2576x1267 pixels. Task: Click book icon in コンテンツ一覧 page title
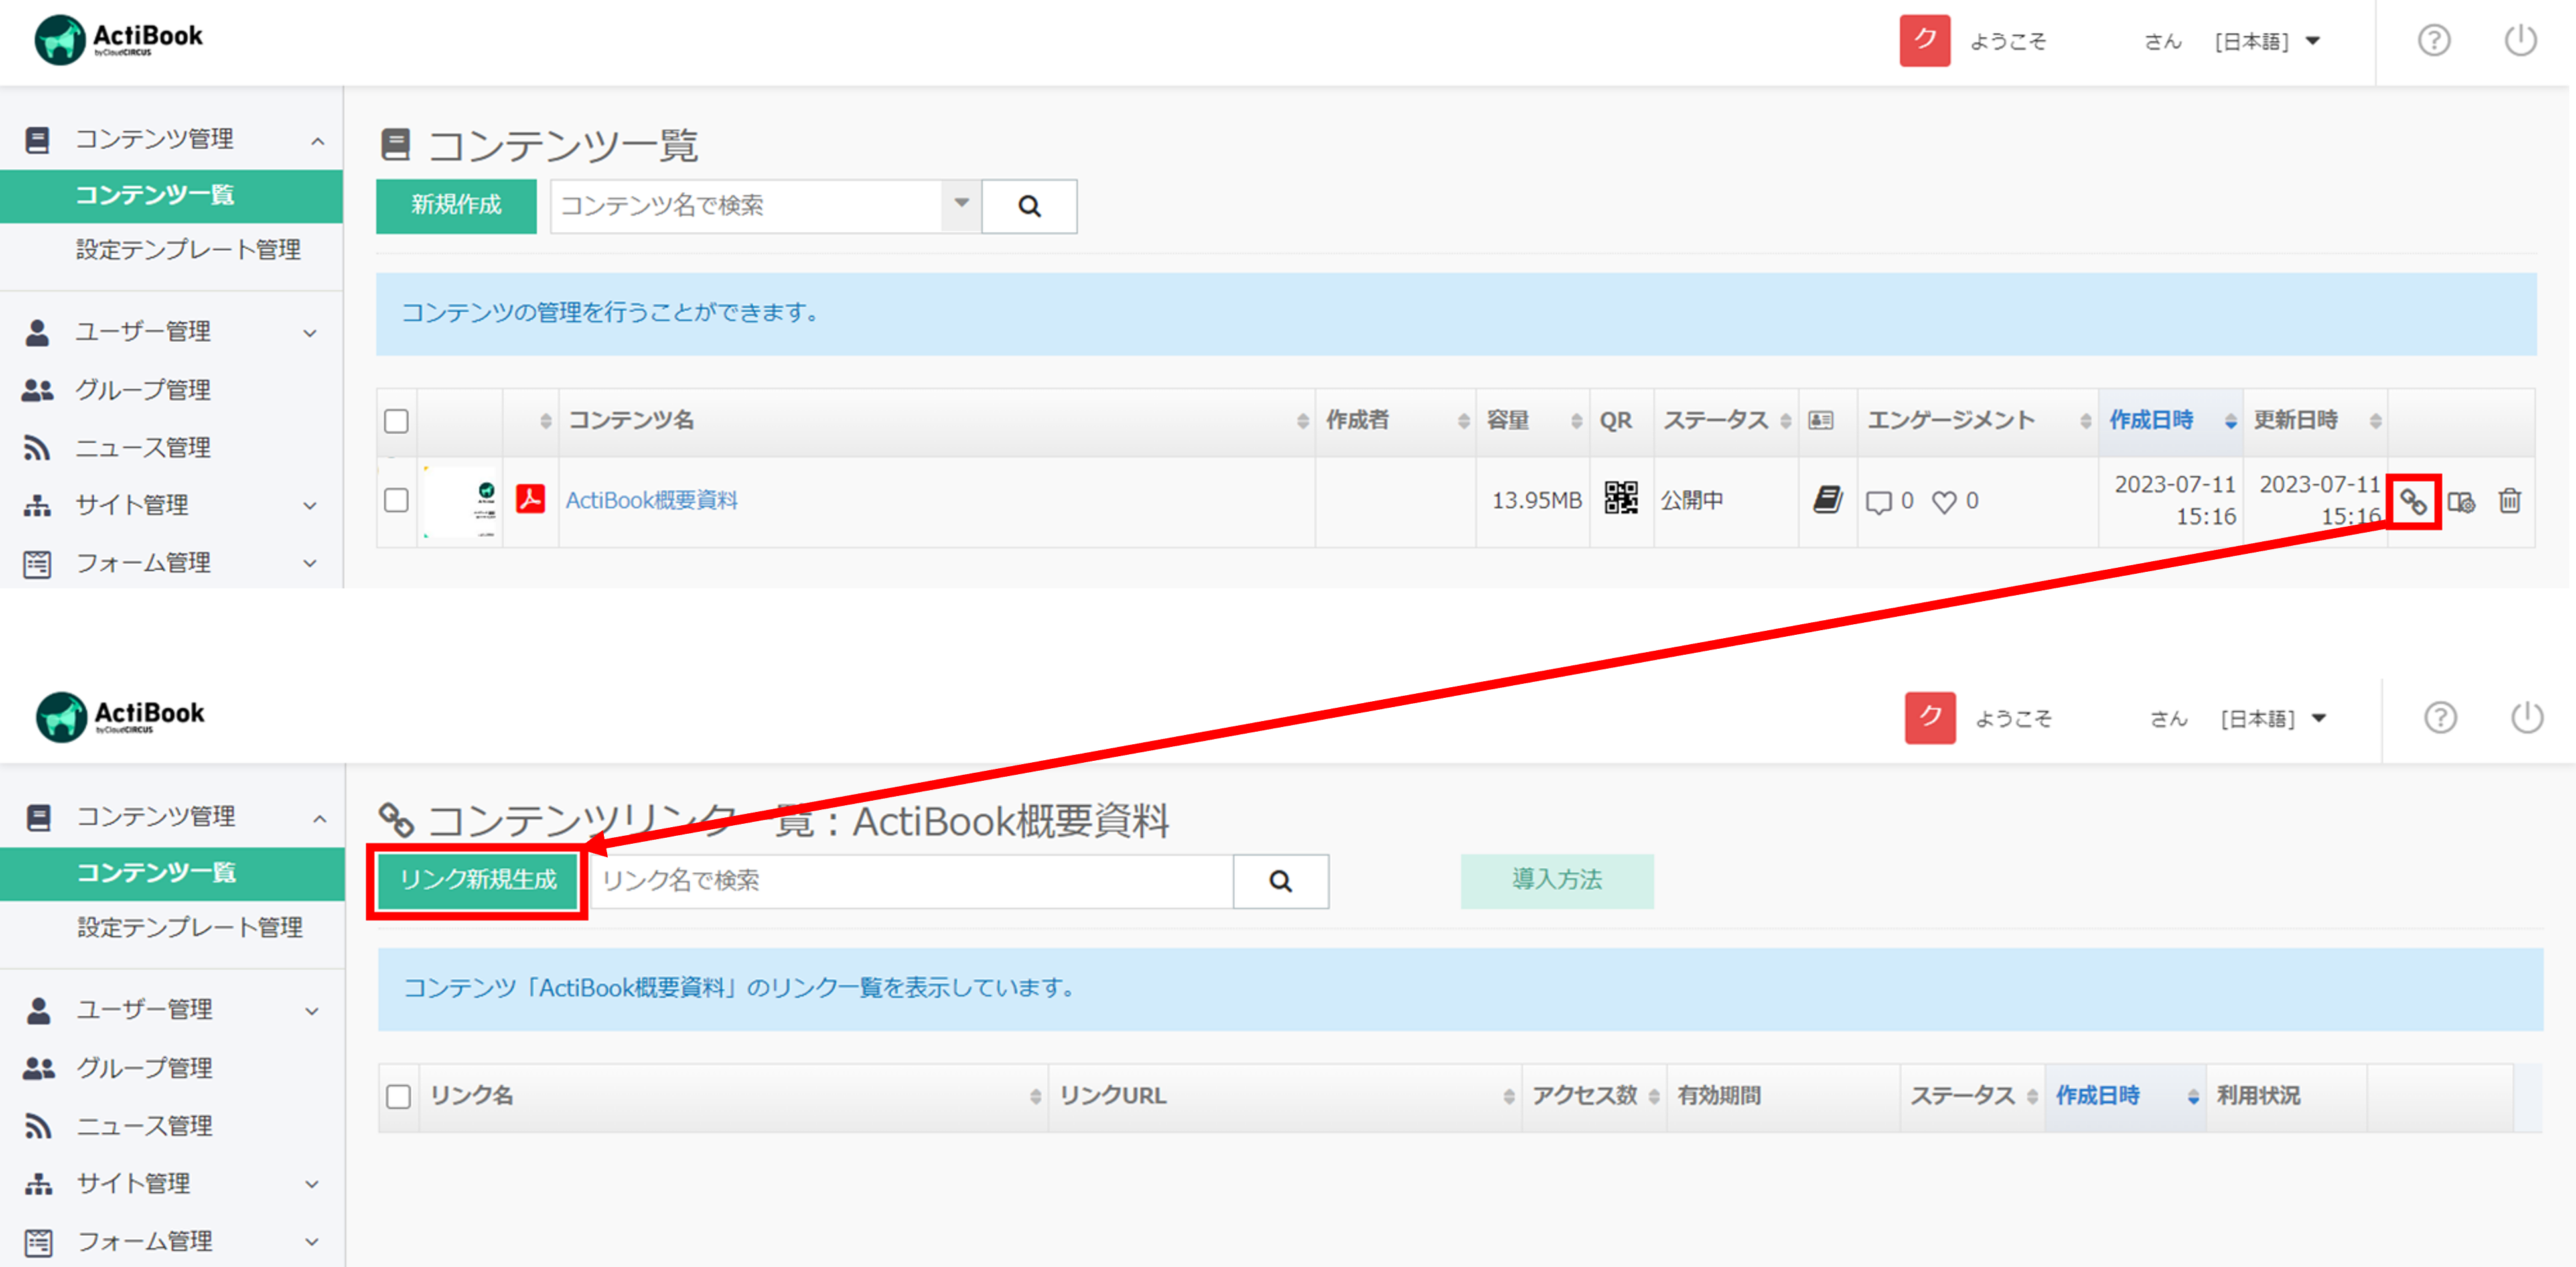coord(396,145)
